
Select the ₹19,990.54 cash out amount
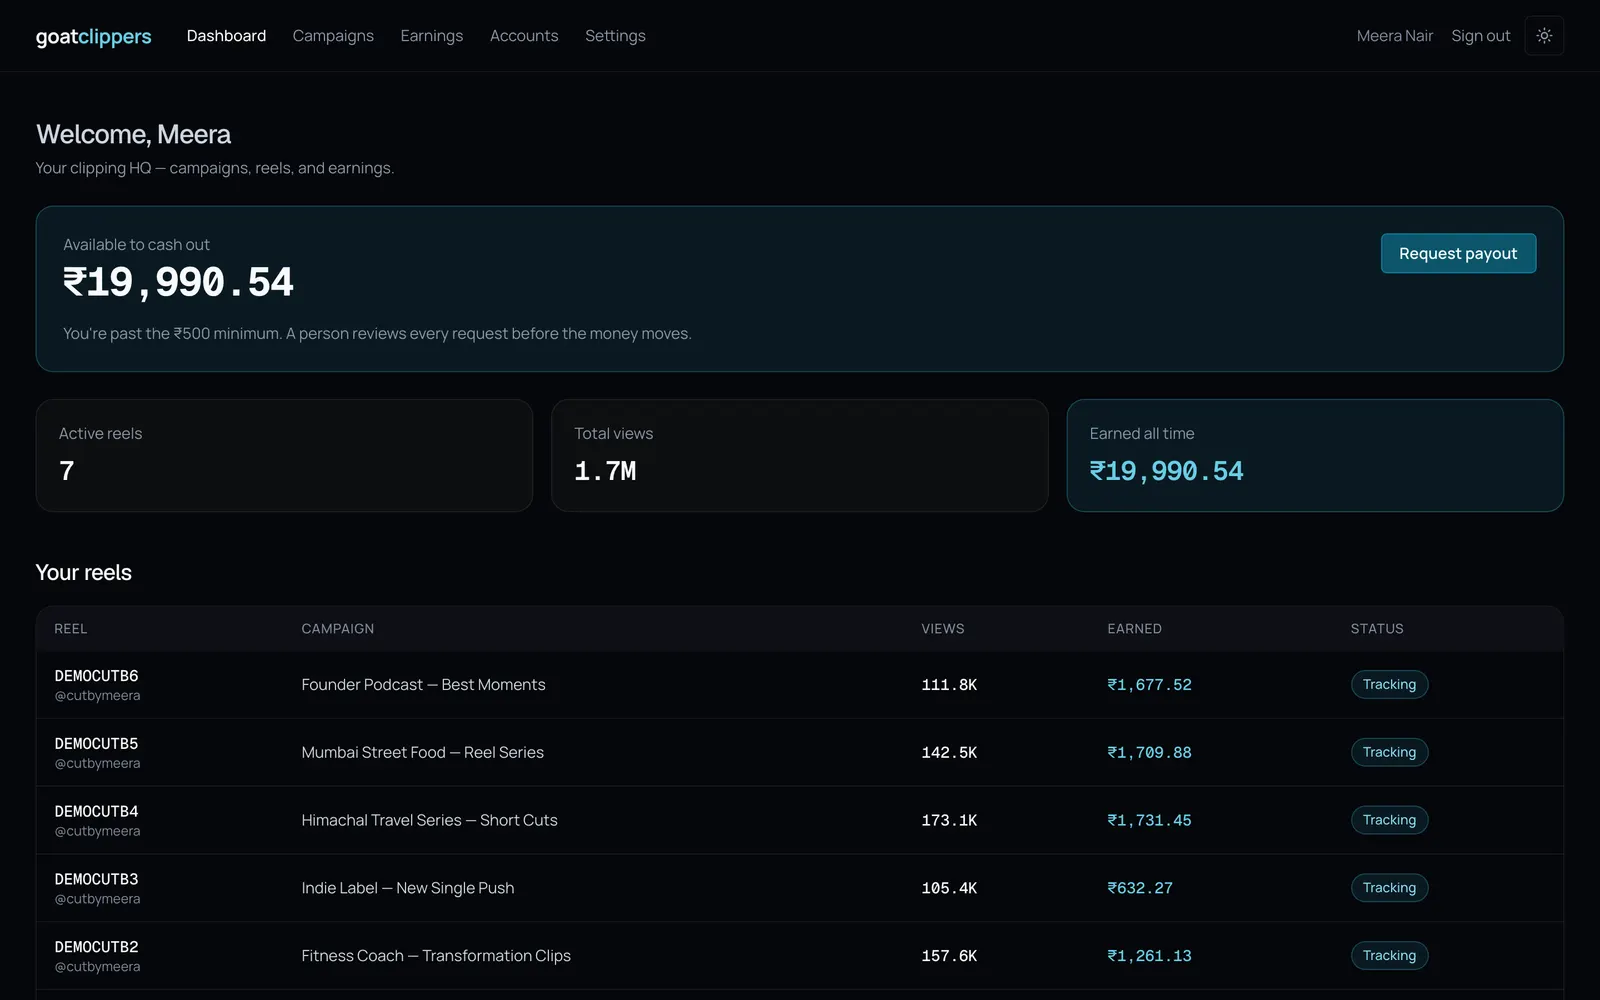point(178,283)
